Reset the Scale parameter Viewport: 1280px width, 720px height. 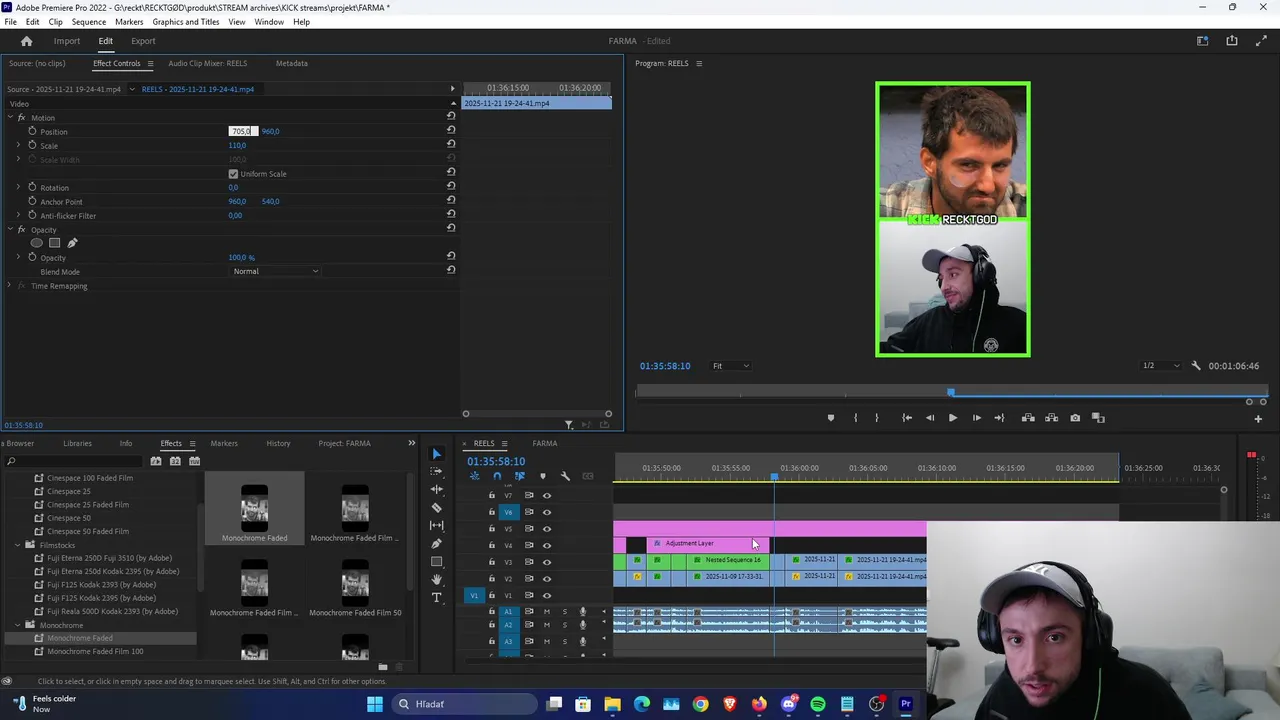[x=451, y=145]
